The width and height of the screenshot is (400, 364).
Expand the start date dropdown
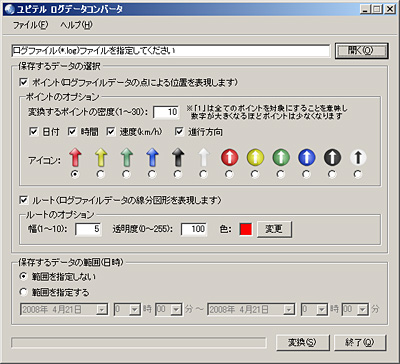coord(100,309)
